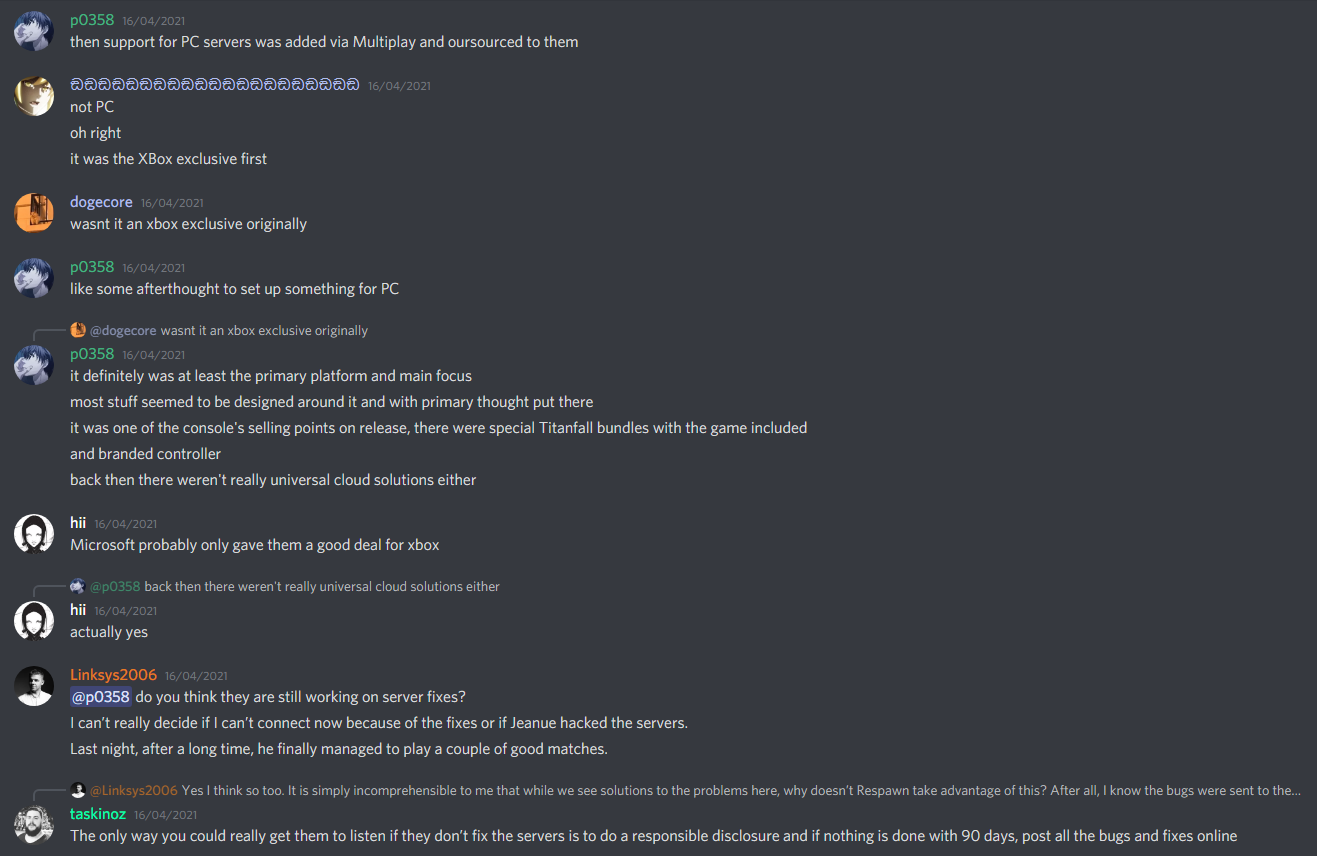Click p0358's avatar beside the Multiplay message
1317x856 pixels.
click(x=34, y=31)
